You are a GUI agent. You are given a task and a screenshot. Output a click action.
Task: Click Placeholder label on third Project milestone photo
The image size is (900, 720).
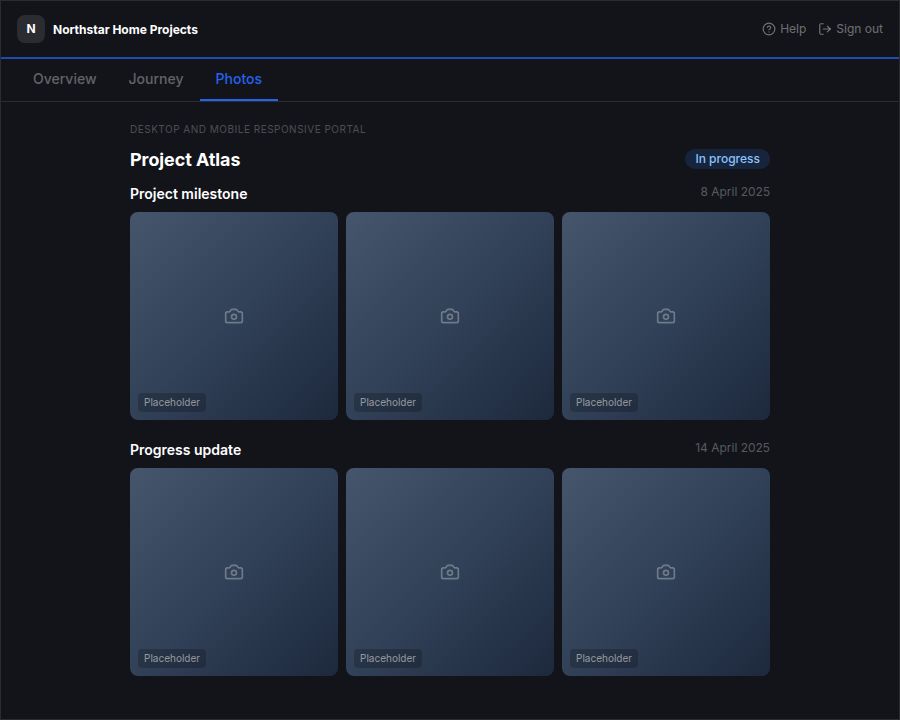[604, 402]
